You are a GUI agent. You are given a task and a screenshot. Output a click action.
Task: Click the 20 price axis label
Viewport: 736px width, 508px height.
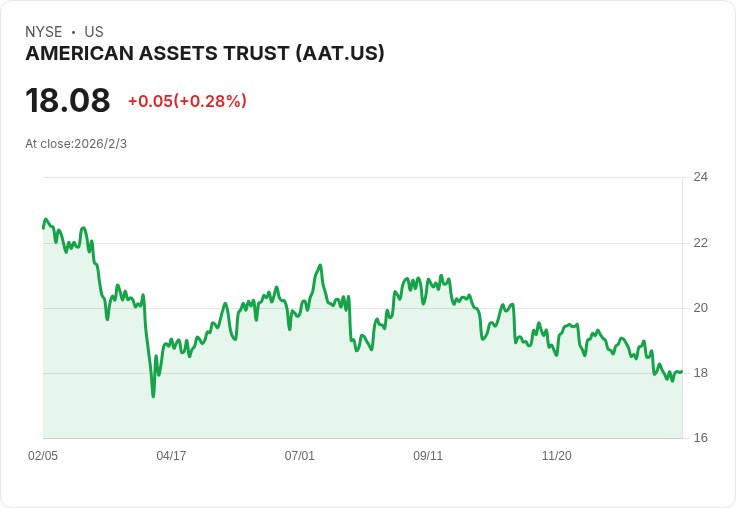(x=700, y=308)
